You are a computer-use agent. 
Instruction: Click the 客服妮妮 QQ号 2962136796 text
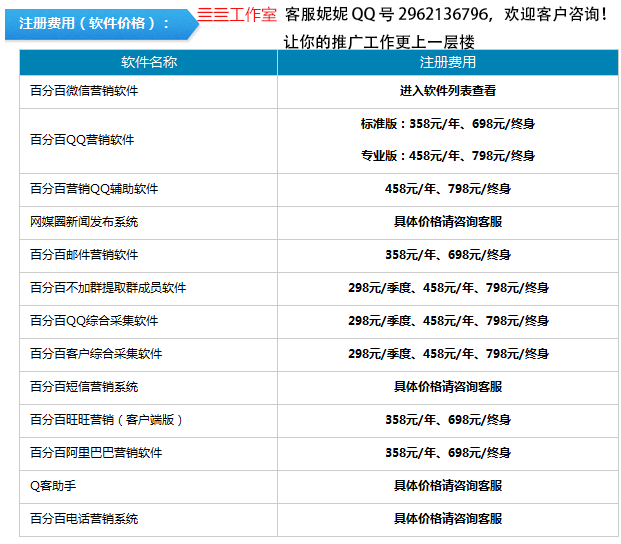click(x=387, y=15)
